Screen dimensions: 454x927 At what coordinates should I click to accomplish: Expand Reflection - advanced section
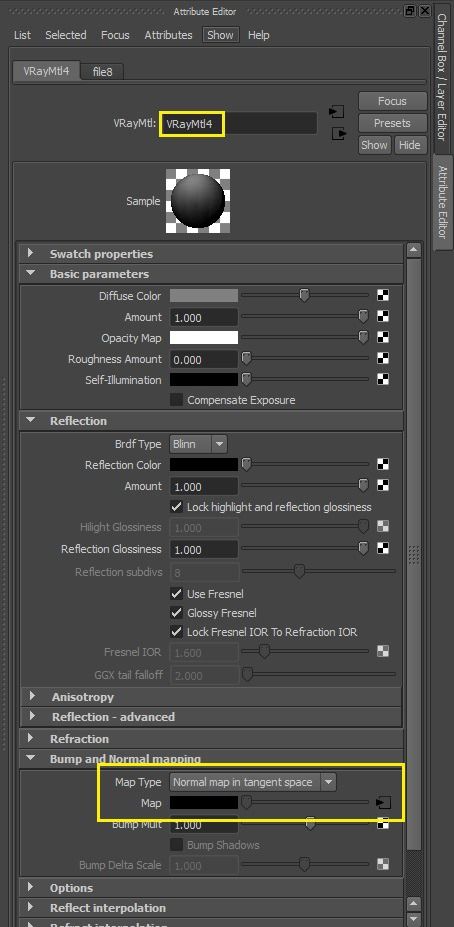point(33,717)
